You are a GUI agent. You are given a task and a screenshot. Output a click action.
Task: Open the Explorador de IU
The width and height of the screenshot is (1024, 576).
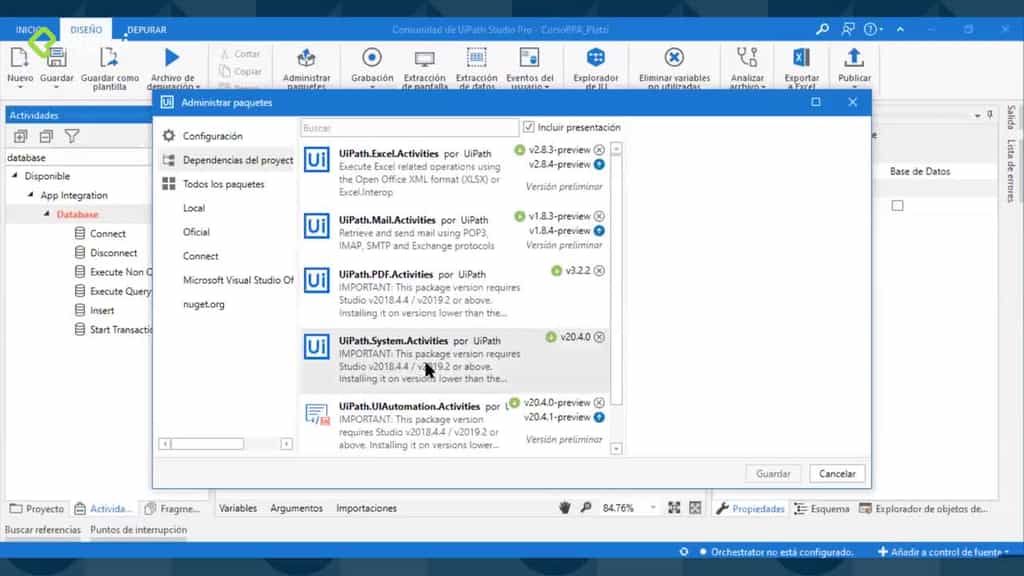pos(596,57)
